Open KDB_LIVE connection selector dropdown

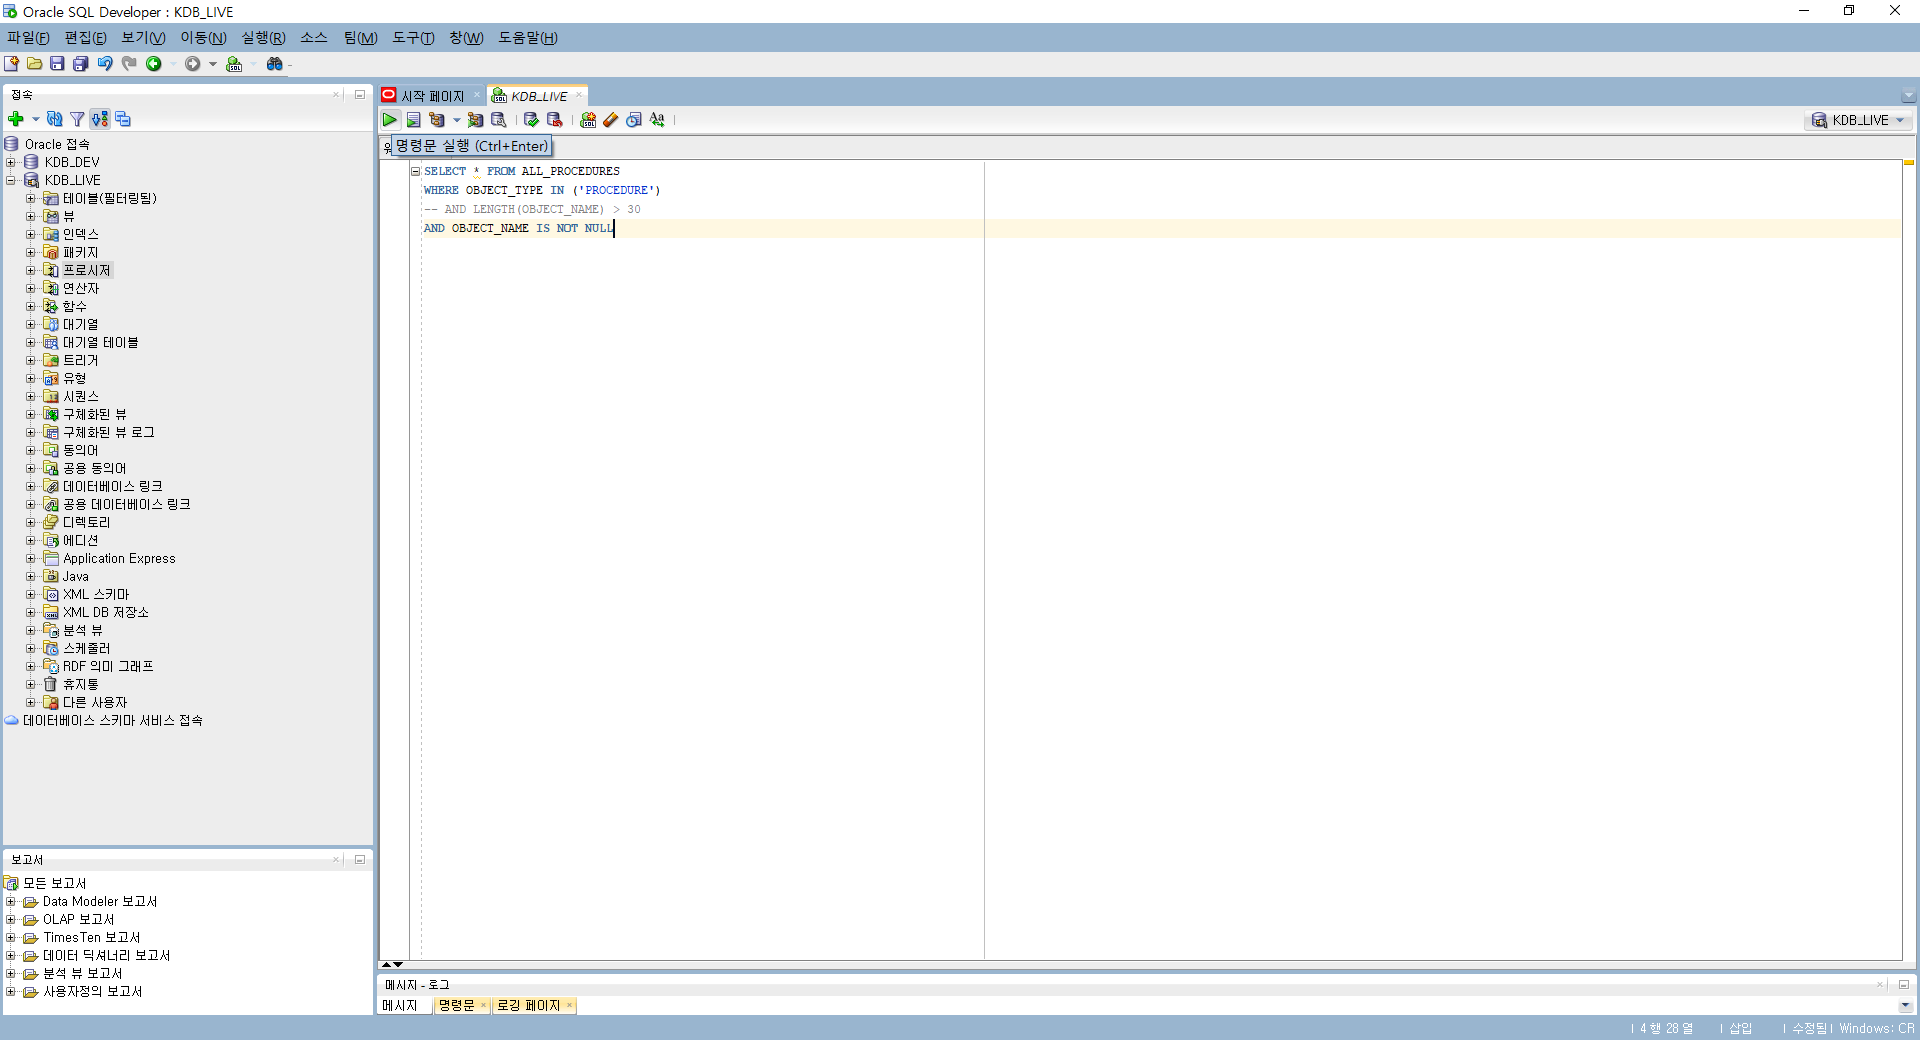pos(1860,120)
